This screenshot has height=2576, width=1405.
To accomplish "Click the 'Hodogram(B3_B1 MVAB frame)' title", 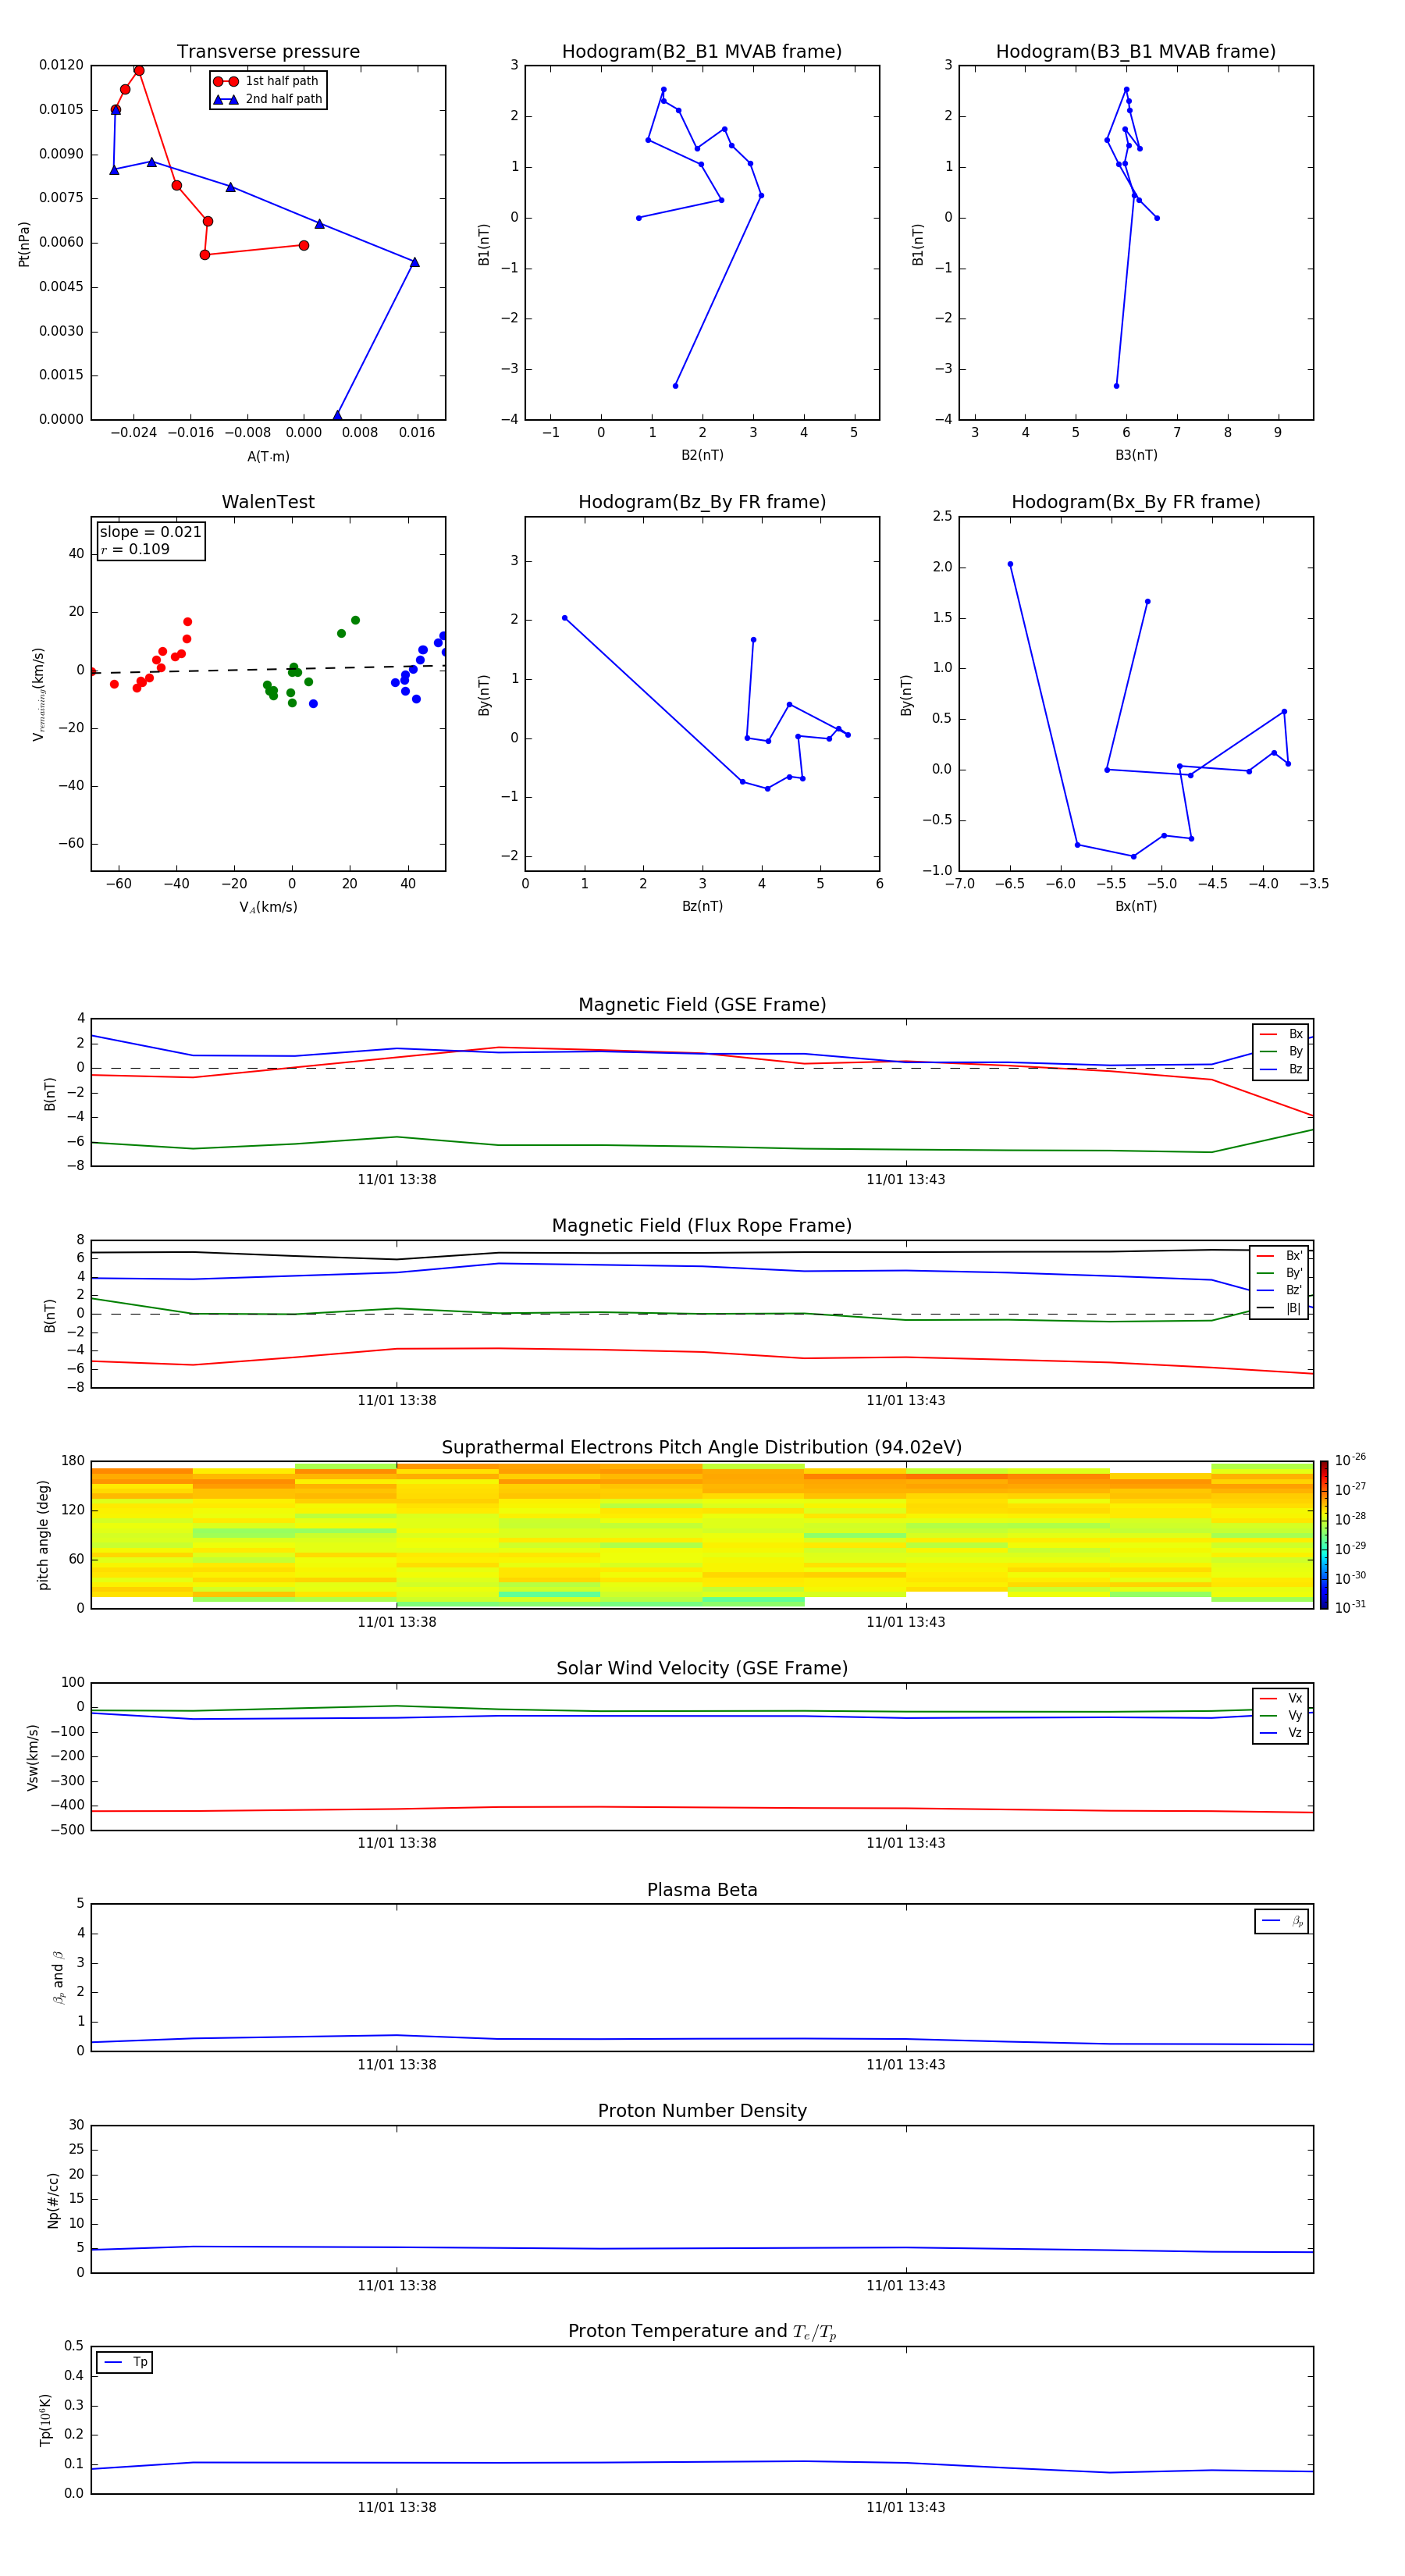I will click(1136, 51).
